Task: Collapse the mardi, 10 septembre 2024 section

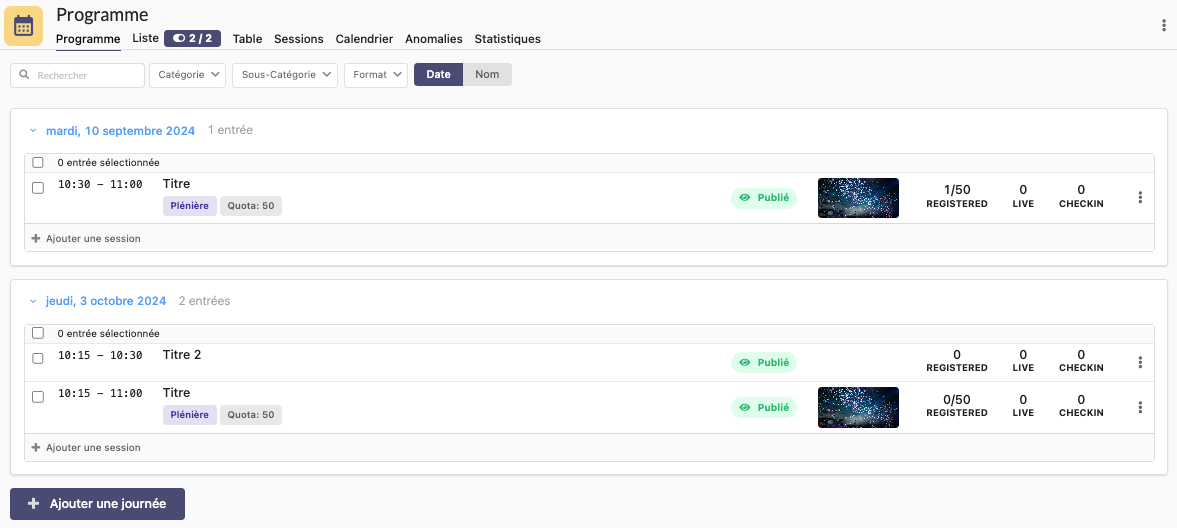Action: 33,130
